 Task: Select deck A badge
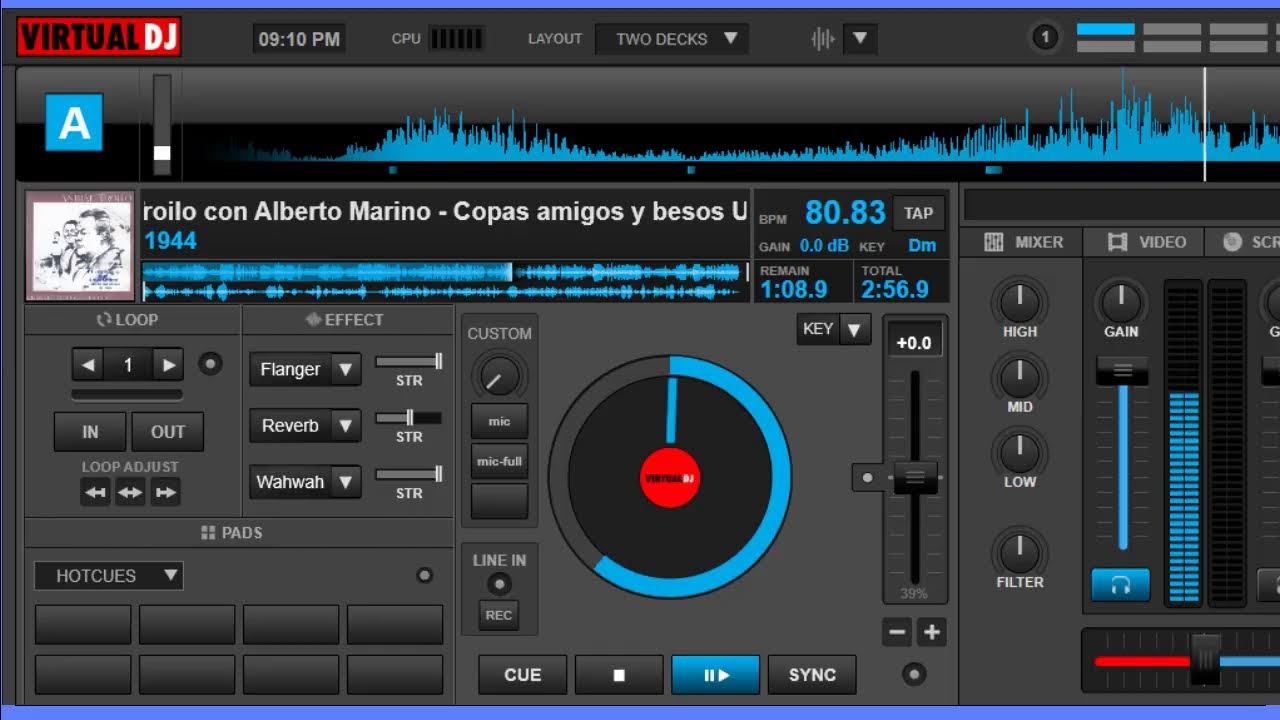click(x=74, y=123)
